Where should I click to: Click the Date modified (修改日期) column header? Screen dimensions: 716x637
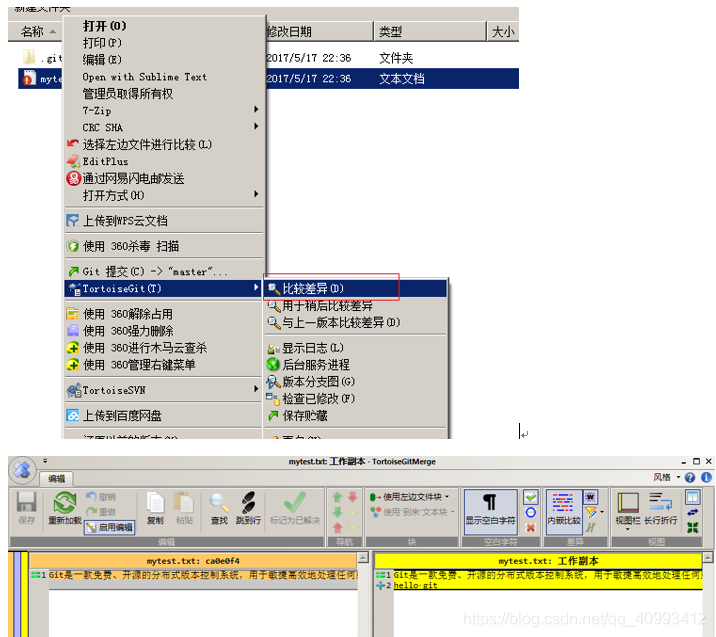pyautogui.click(x=319, y=32)
